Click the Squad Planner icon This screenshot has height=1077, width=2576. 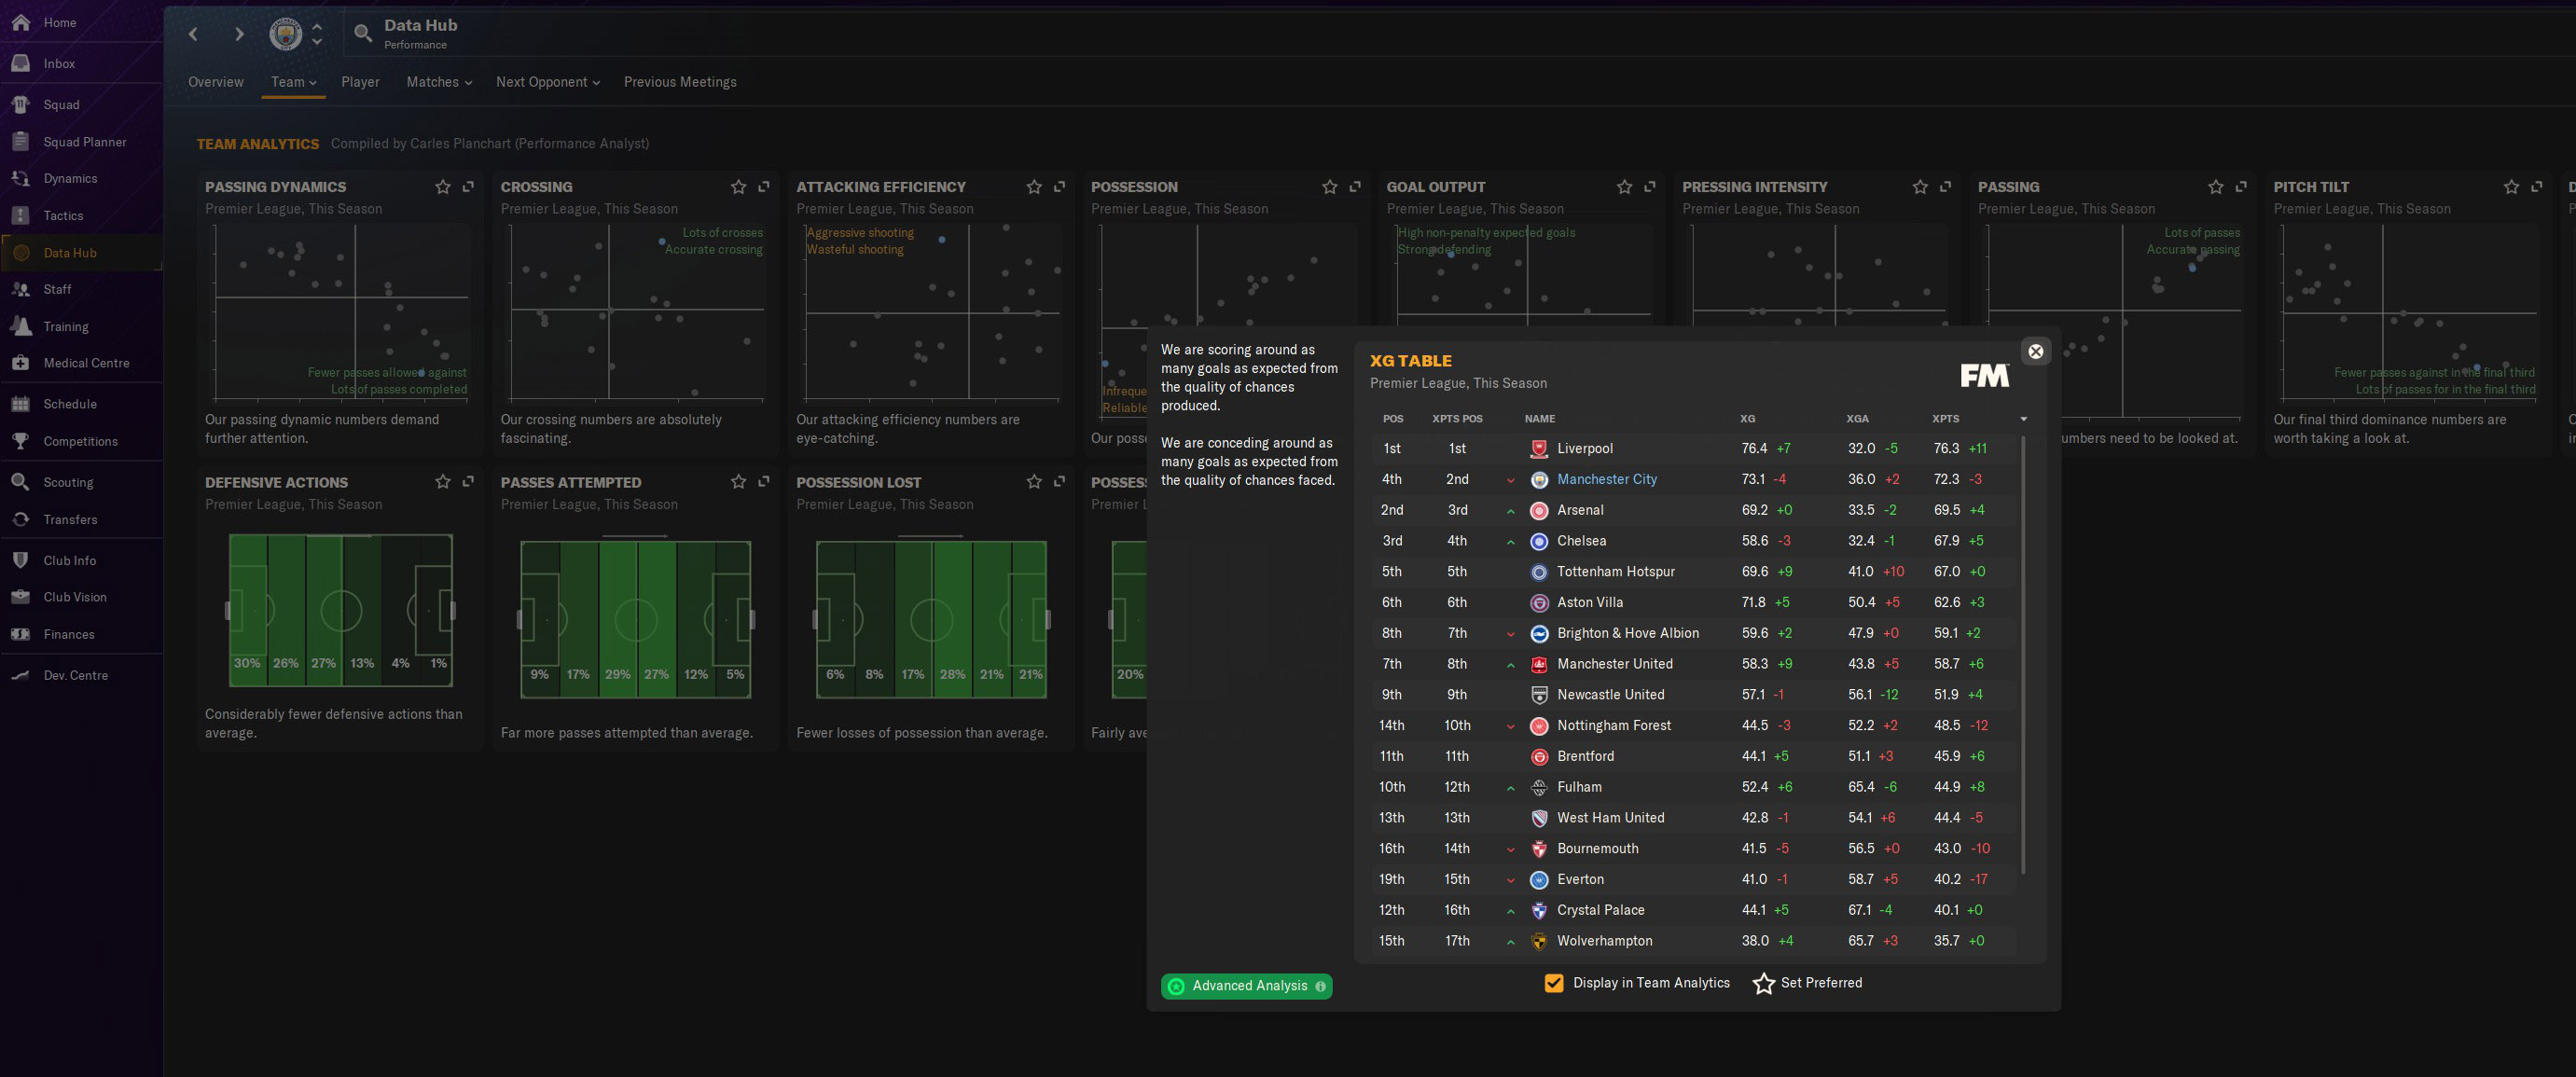tap(20, 141)
